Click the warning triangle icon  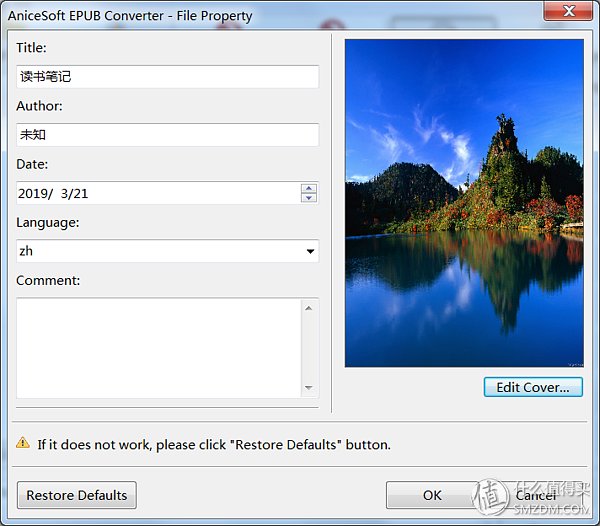pyautogui.click(x=23, y=443)
